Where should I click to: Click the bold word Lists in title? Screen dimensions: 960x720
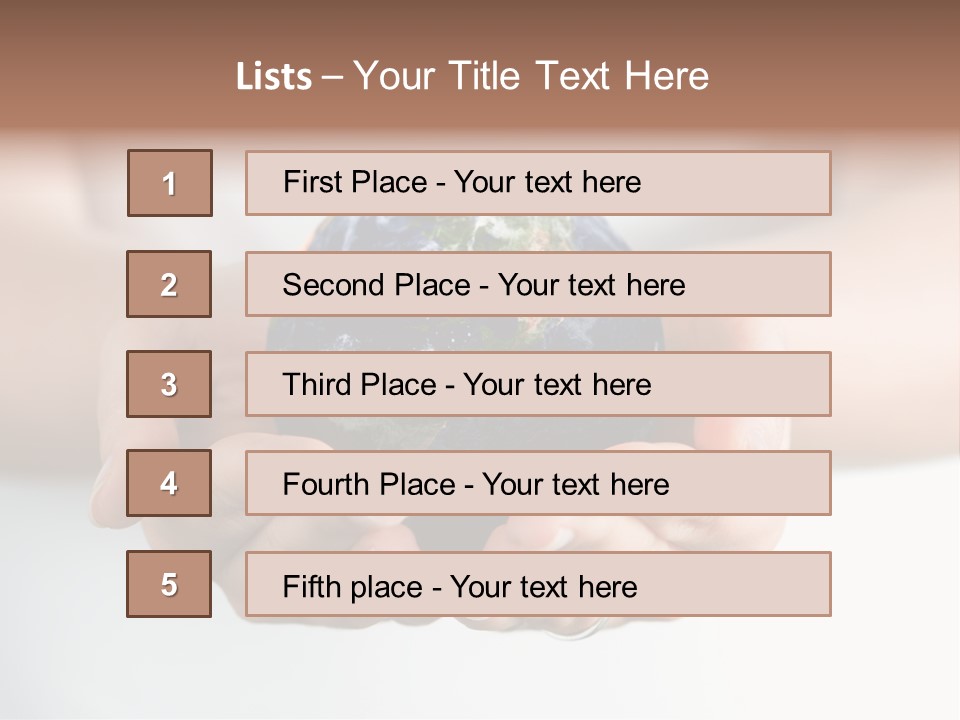pyautogui.click(x=274, y=77)
